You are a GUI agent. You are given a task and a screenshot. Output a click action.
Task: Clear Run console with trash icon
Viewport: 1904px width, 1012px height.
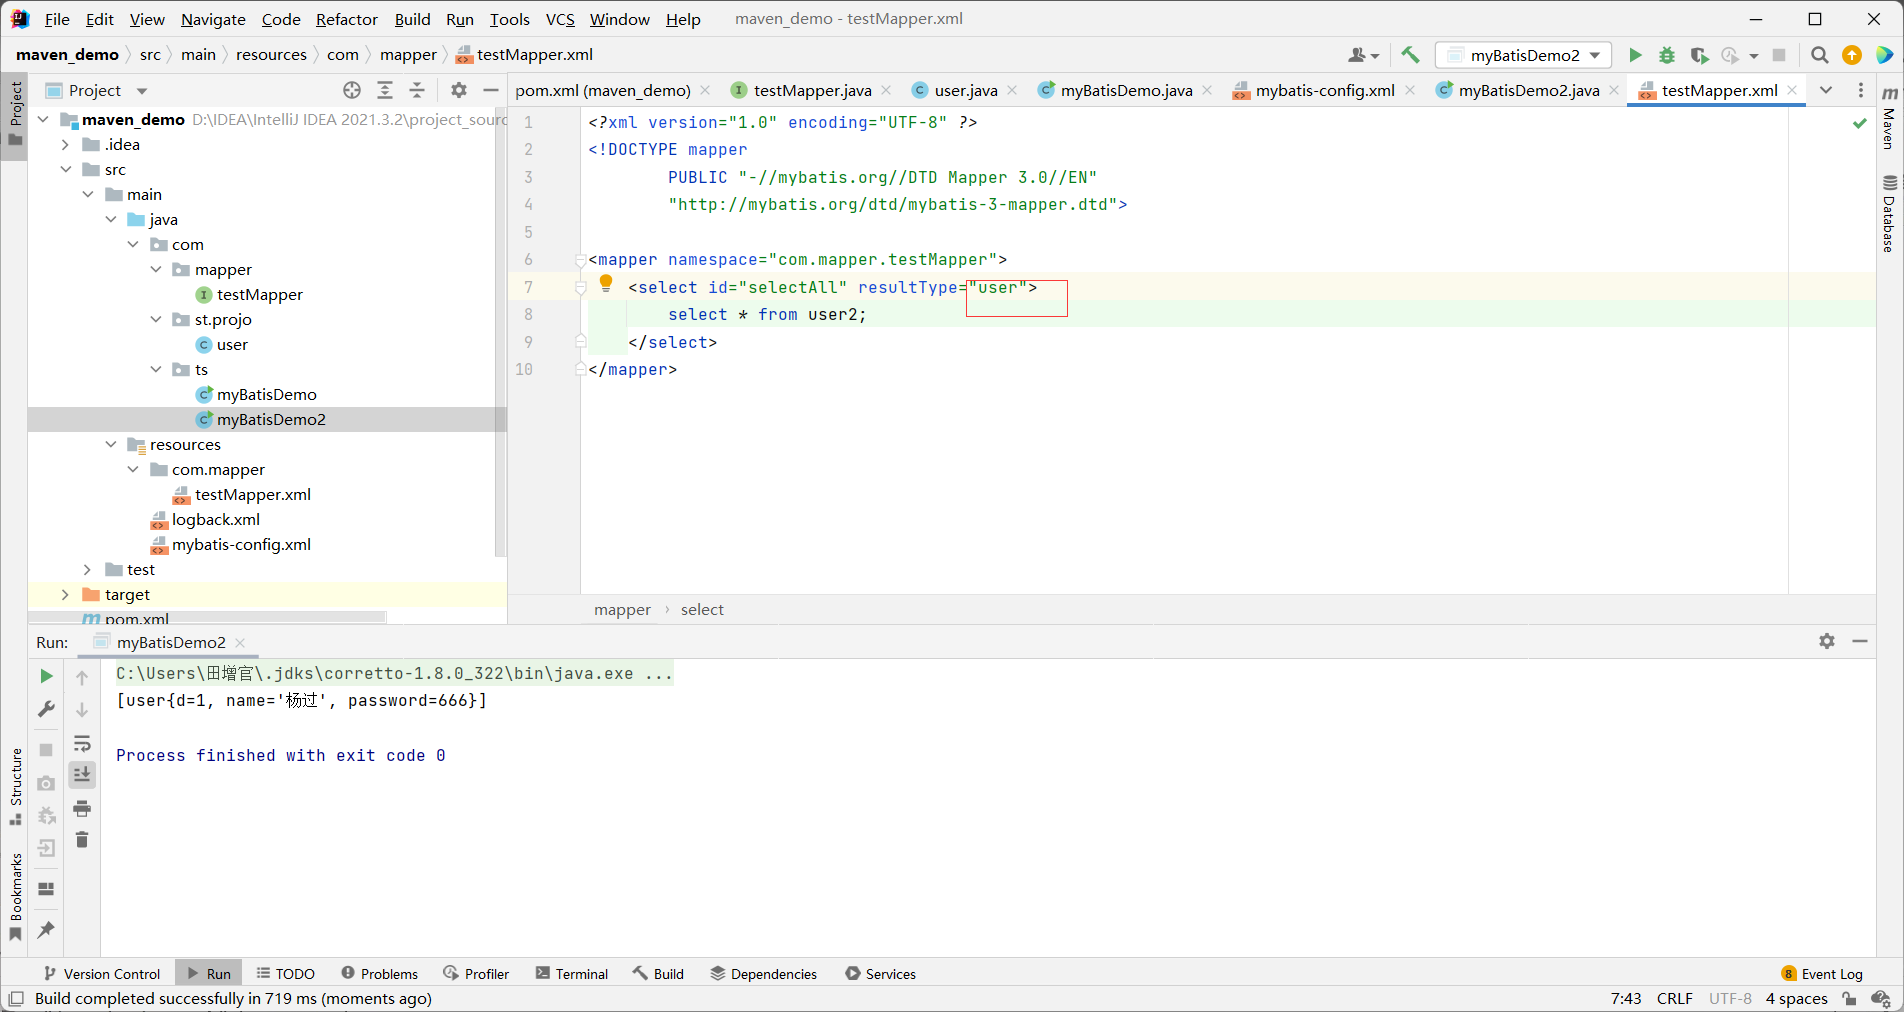tap(82, 840)
